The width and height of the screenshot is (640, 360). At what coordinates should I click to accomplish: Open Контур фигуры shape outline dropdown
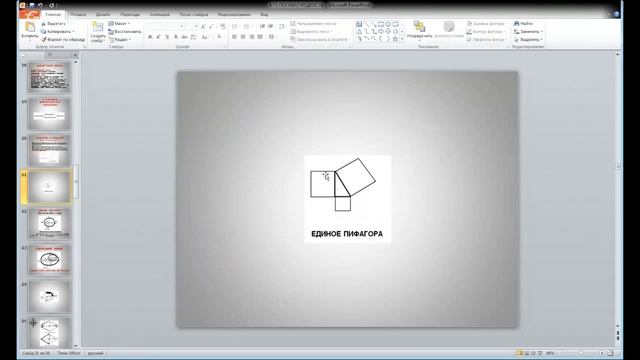point(485,31)
